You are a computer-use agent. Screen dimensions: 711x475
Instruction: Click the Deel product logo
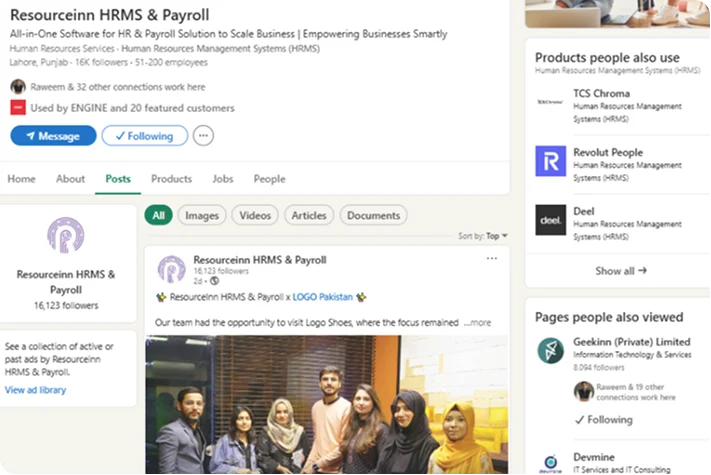point(550,220)
